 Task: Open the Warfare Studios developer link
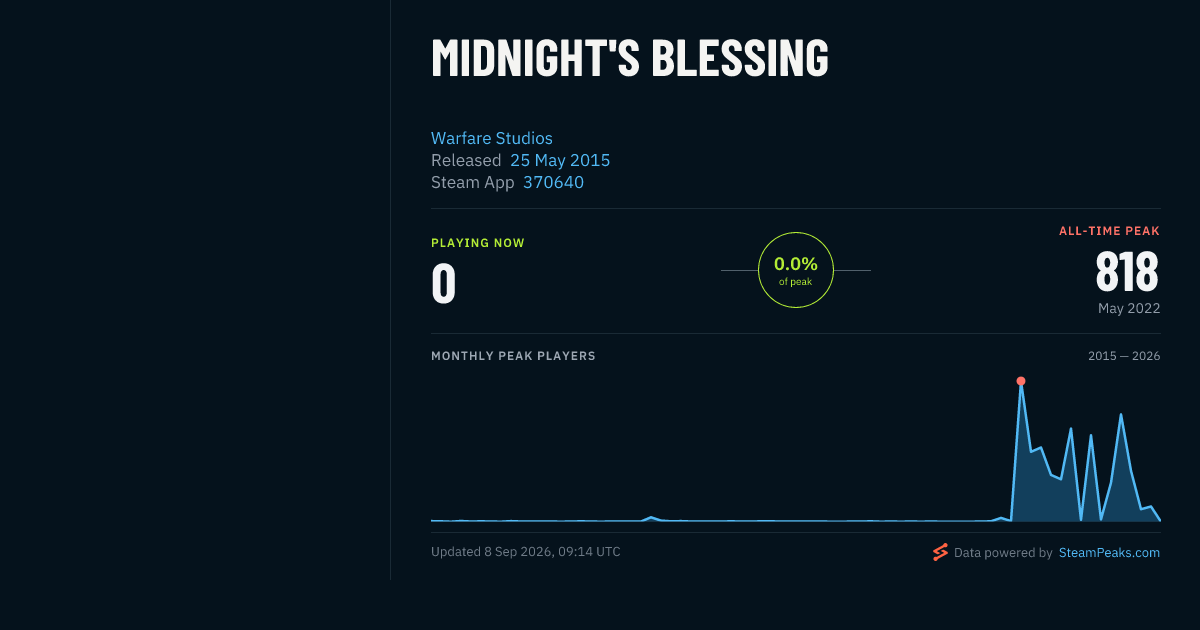tap(491, 138)
